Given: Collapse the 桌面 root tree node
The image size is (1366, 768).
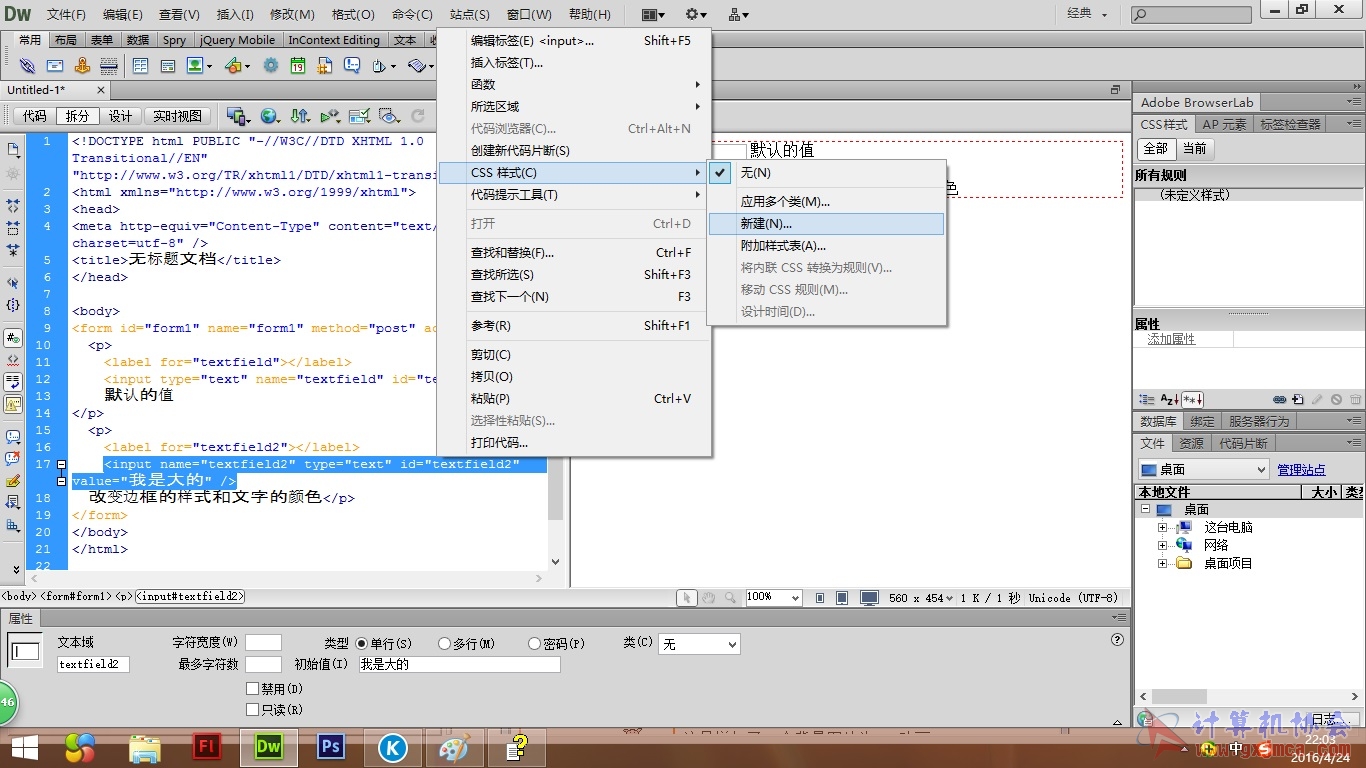Looking at the screenshot, I should 1144,509.
